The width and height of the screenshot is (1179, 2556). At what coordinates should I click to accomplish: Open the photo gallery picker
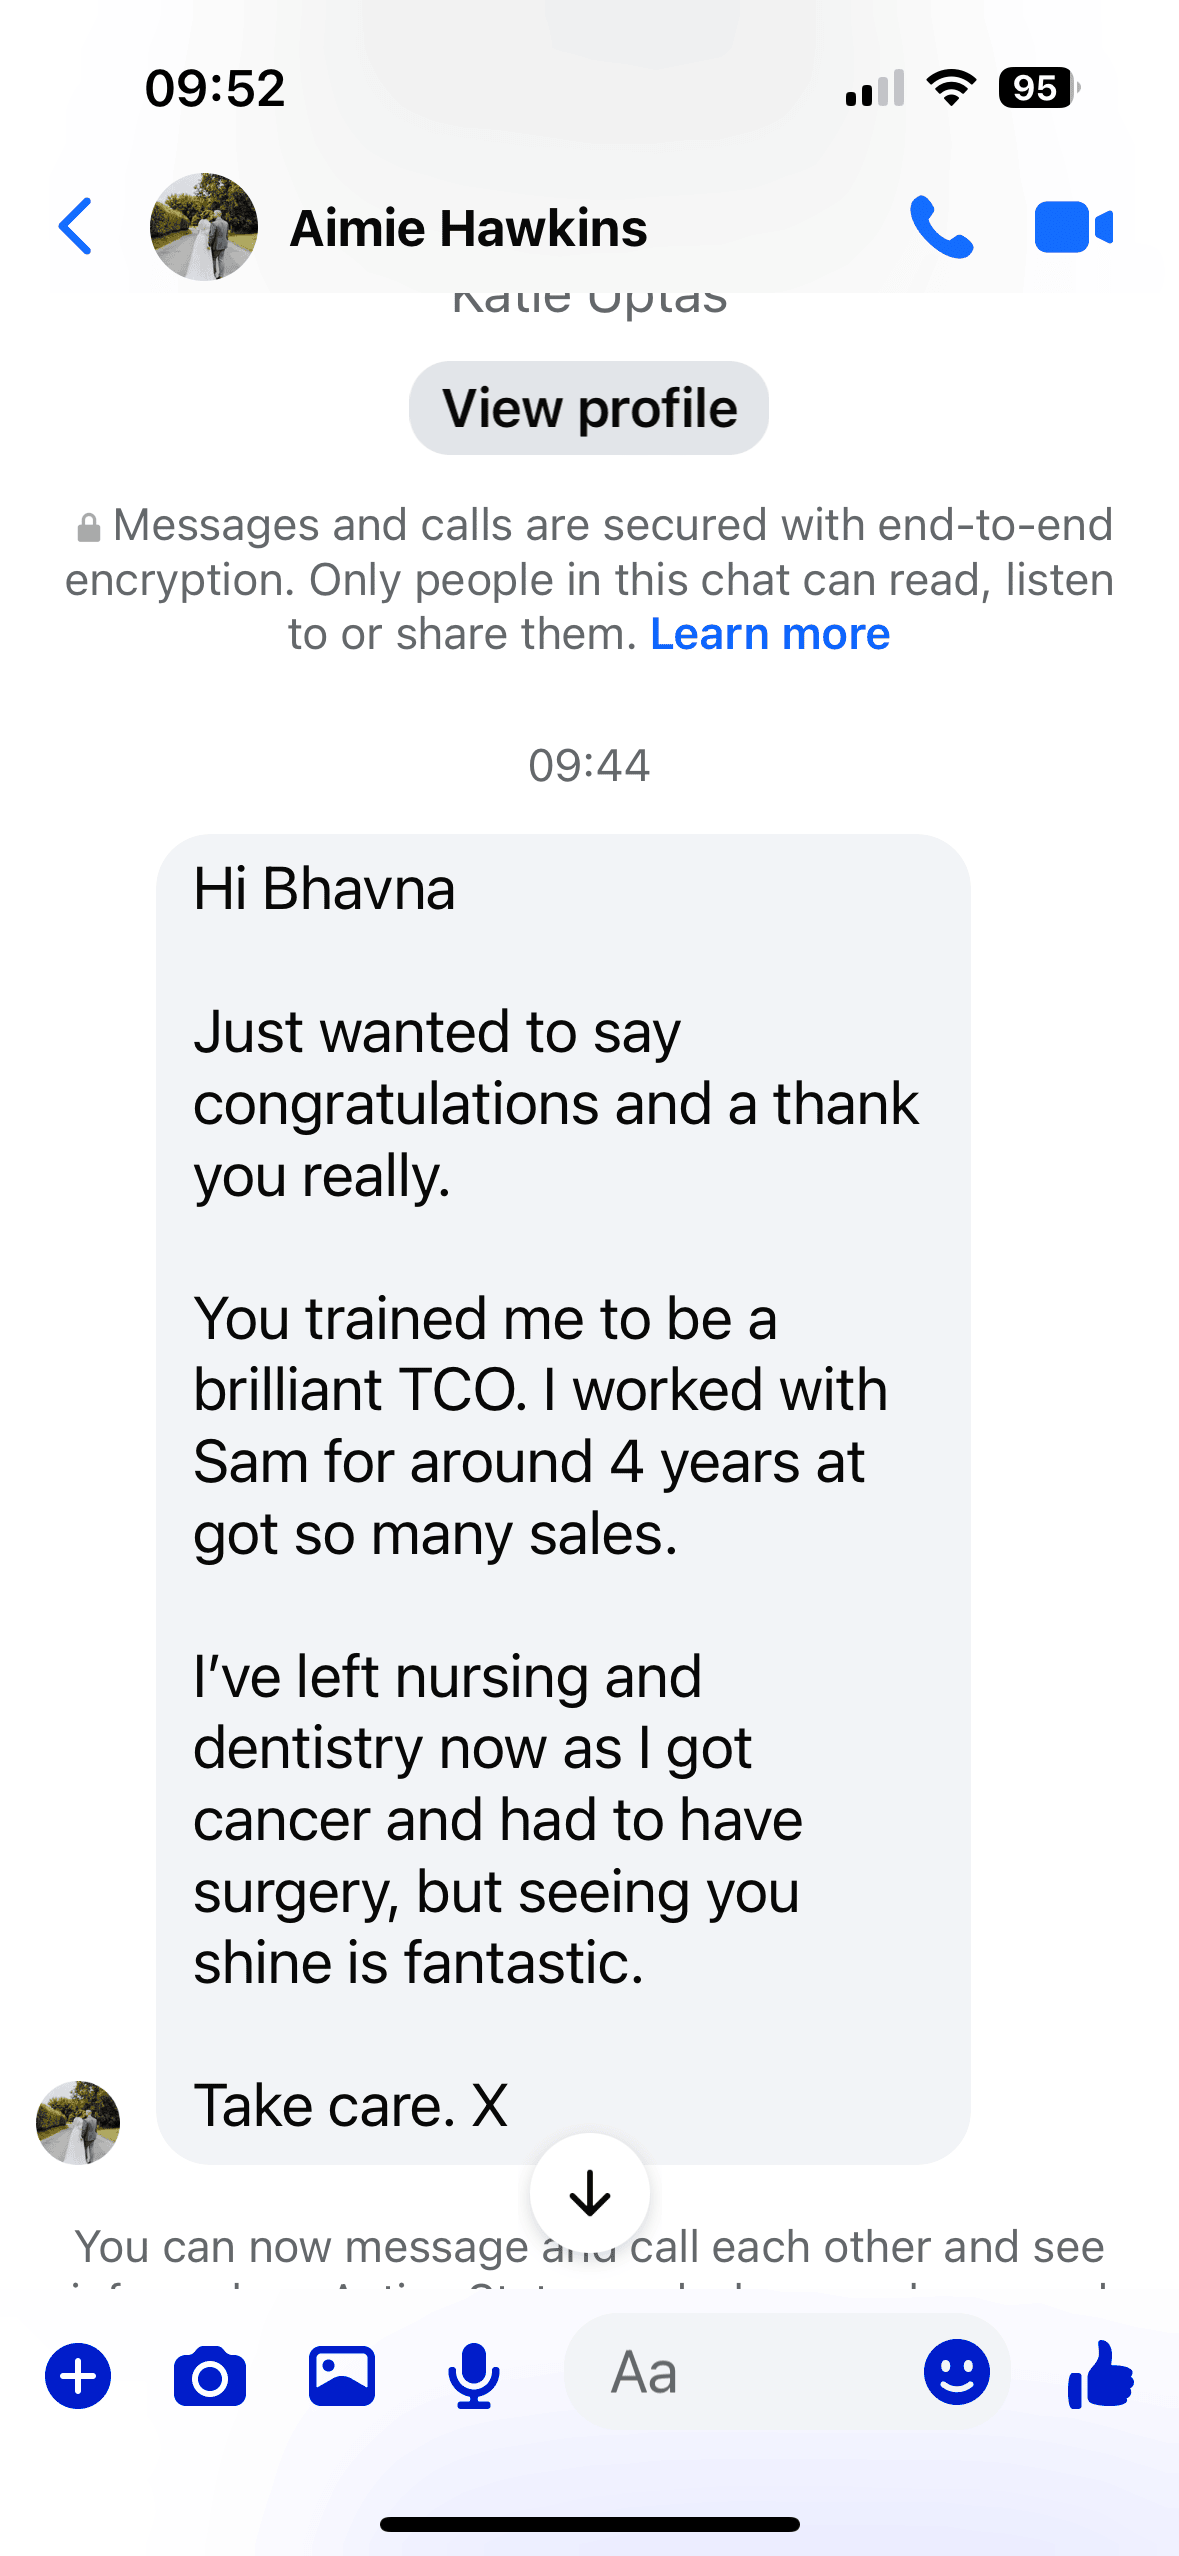pos(342,2375)
